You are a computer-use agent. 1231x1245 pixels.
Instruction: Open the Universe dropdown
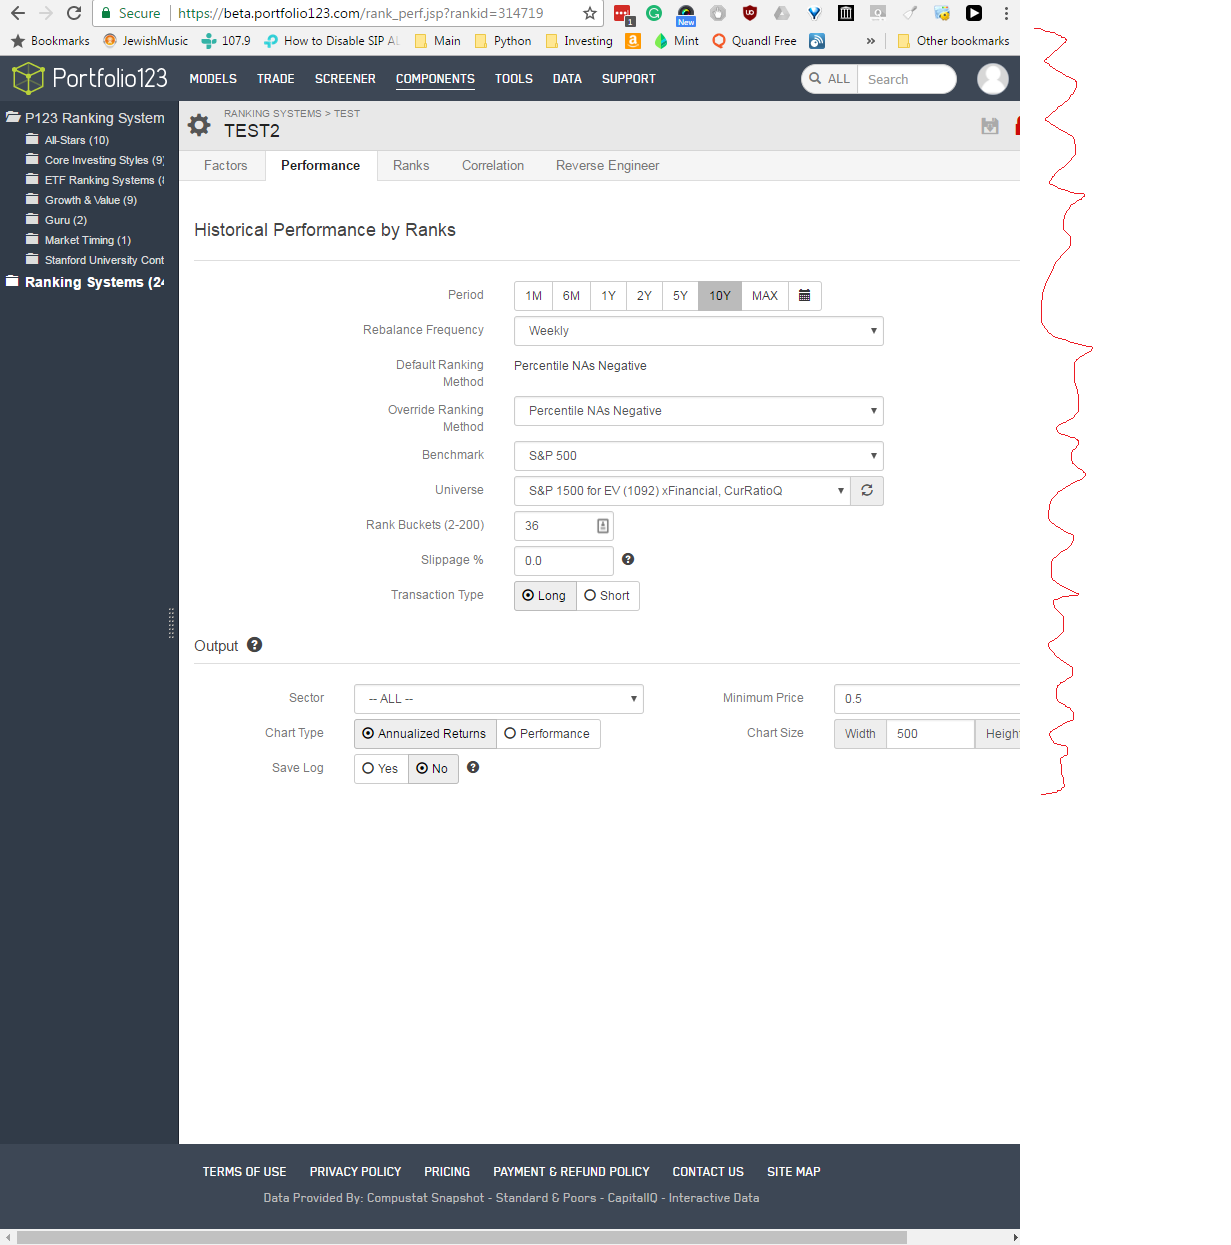[x=682, y=491]
